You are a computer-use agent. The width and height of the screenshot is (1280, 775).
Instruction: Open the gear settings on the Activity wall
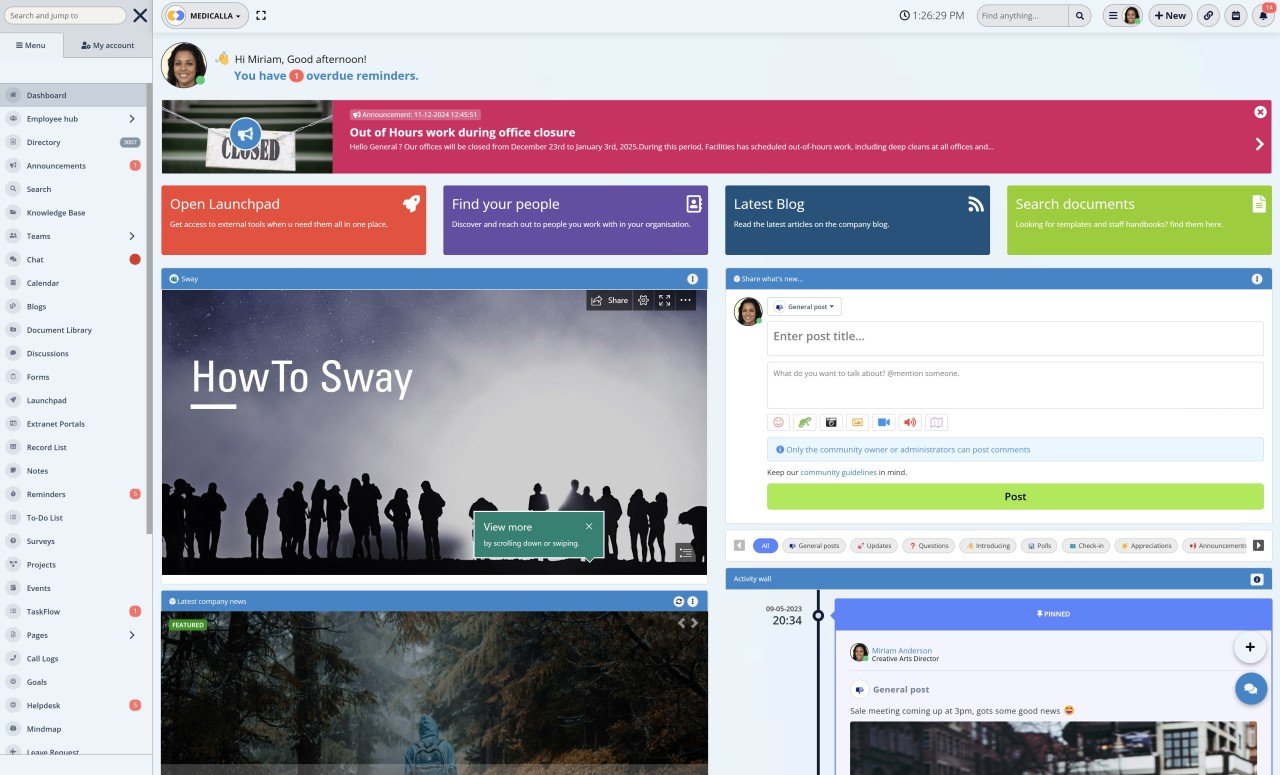tap(1256, 579)
